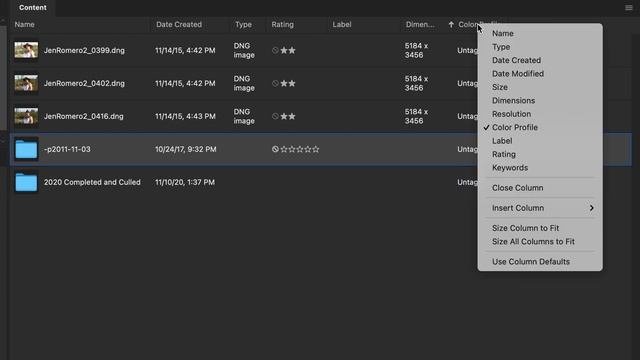Image resolution: width=640 pixels, height=360 pixels.
Task: Select the -p2011-11-03 folder name
Action: (67, 149)
